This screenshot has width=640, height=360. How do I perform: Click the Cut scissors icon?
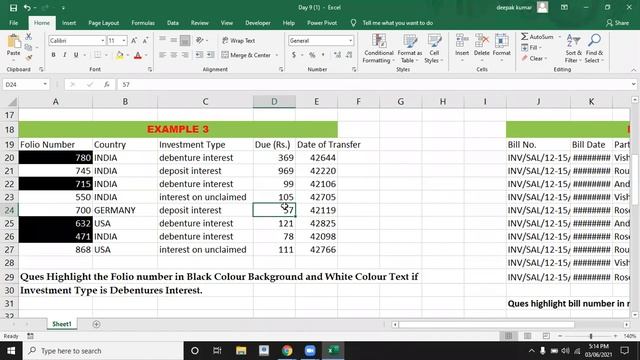(29, 37)
